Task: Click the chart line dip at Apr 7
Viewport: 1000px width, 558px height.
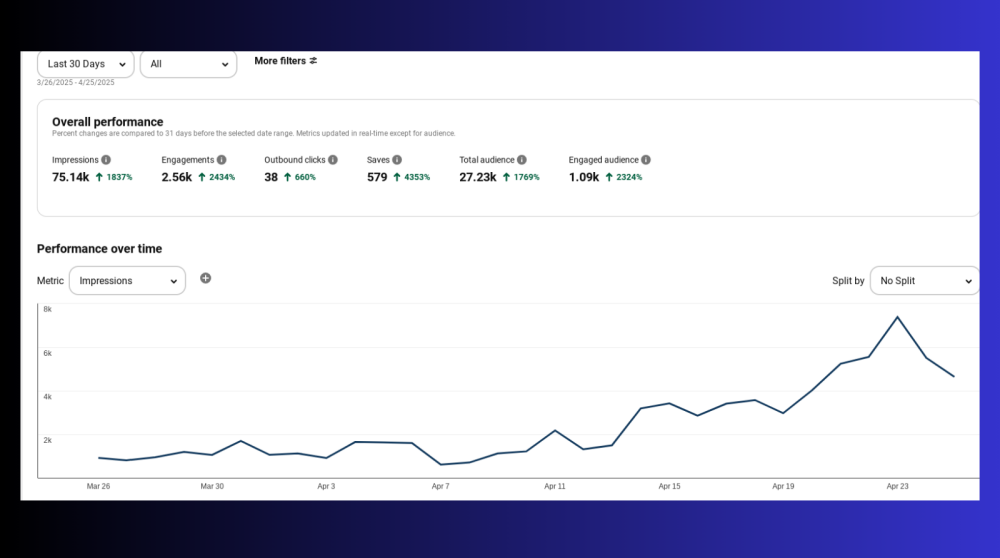Action: coord(441,464)
